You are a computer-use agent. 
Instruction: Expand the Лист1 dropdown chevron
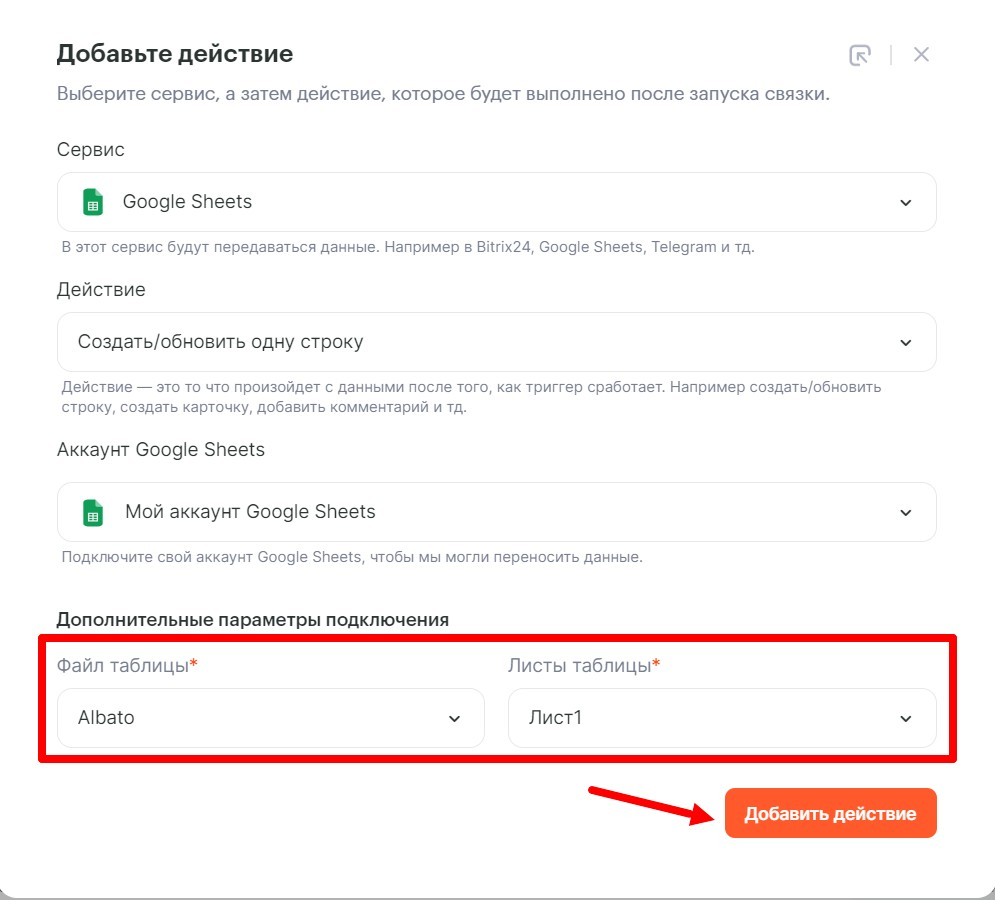[x=906, y=718]
